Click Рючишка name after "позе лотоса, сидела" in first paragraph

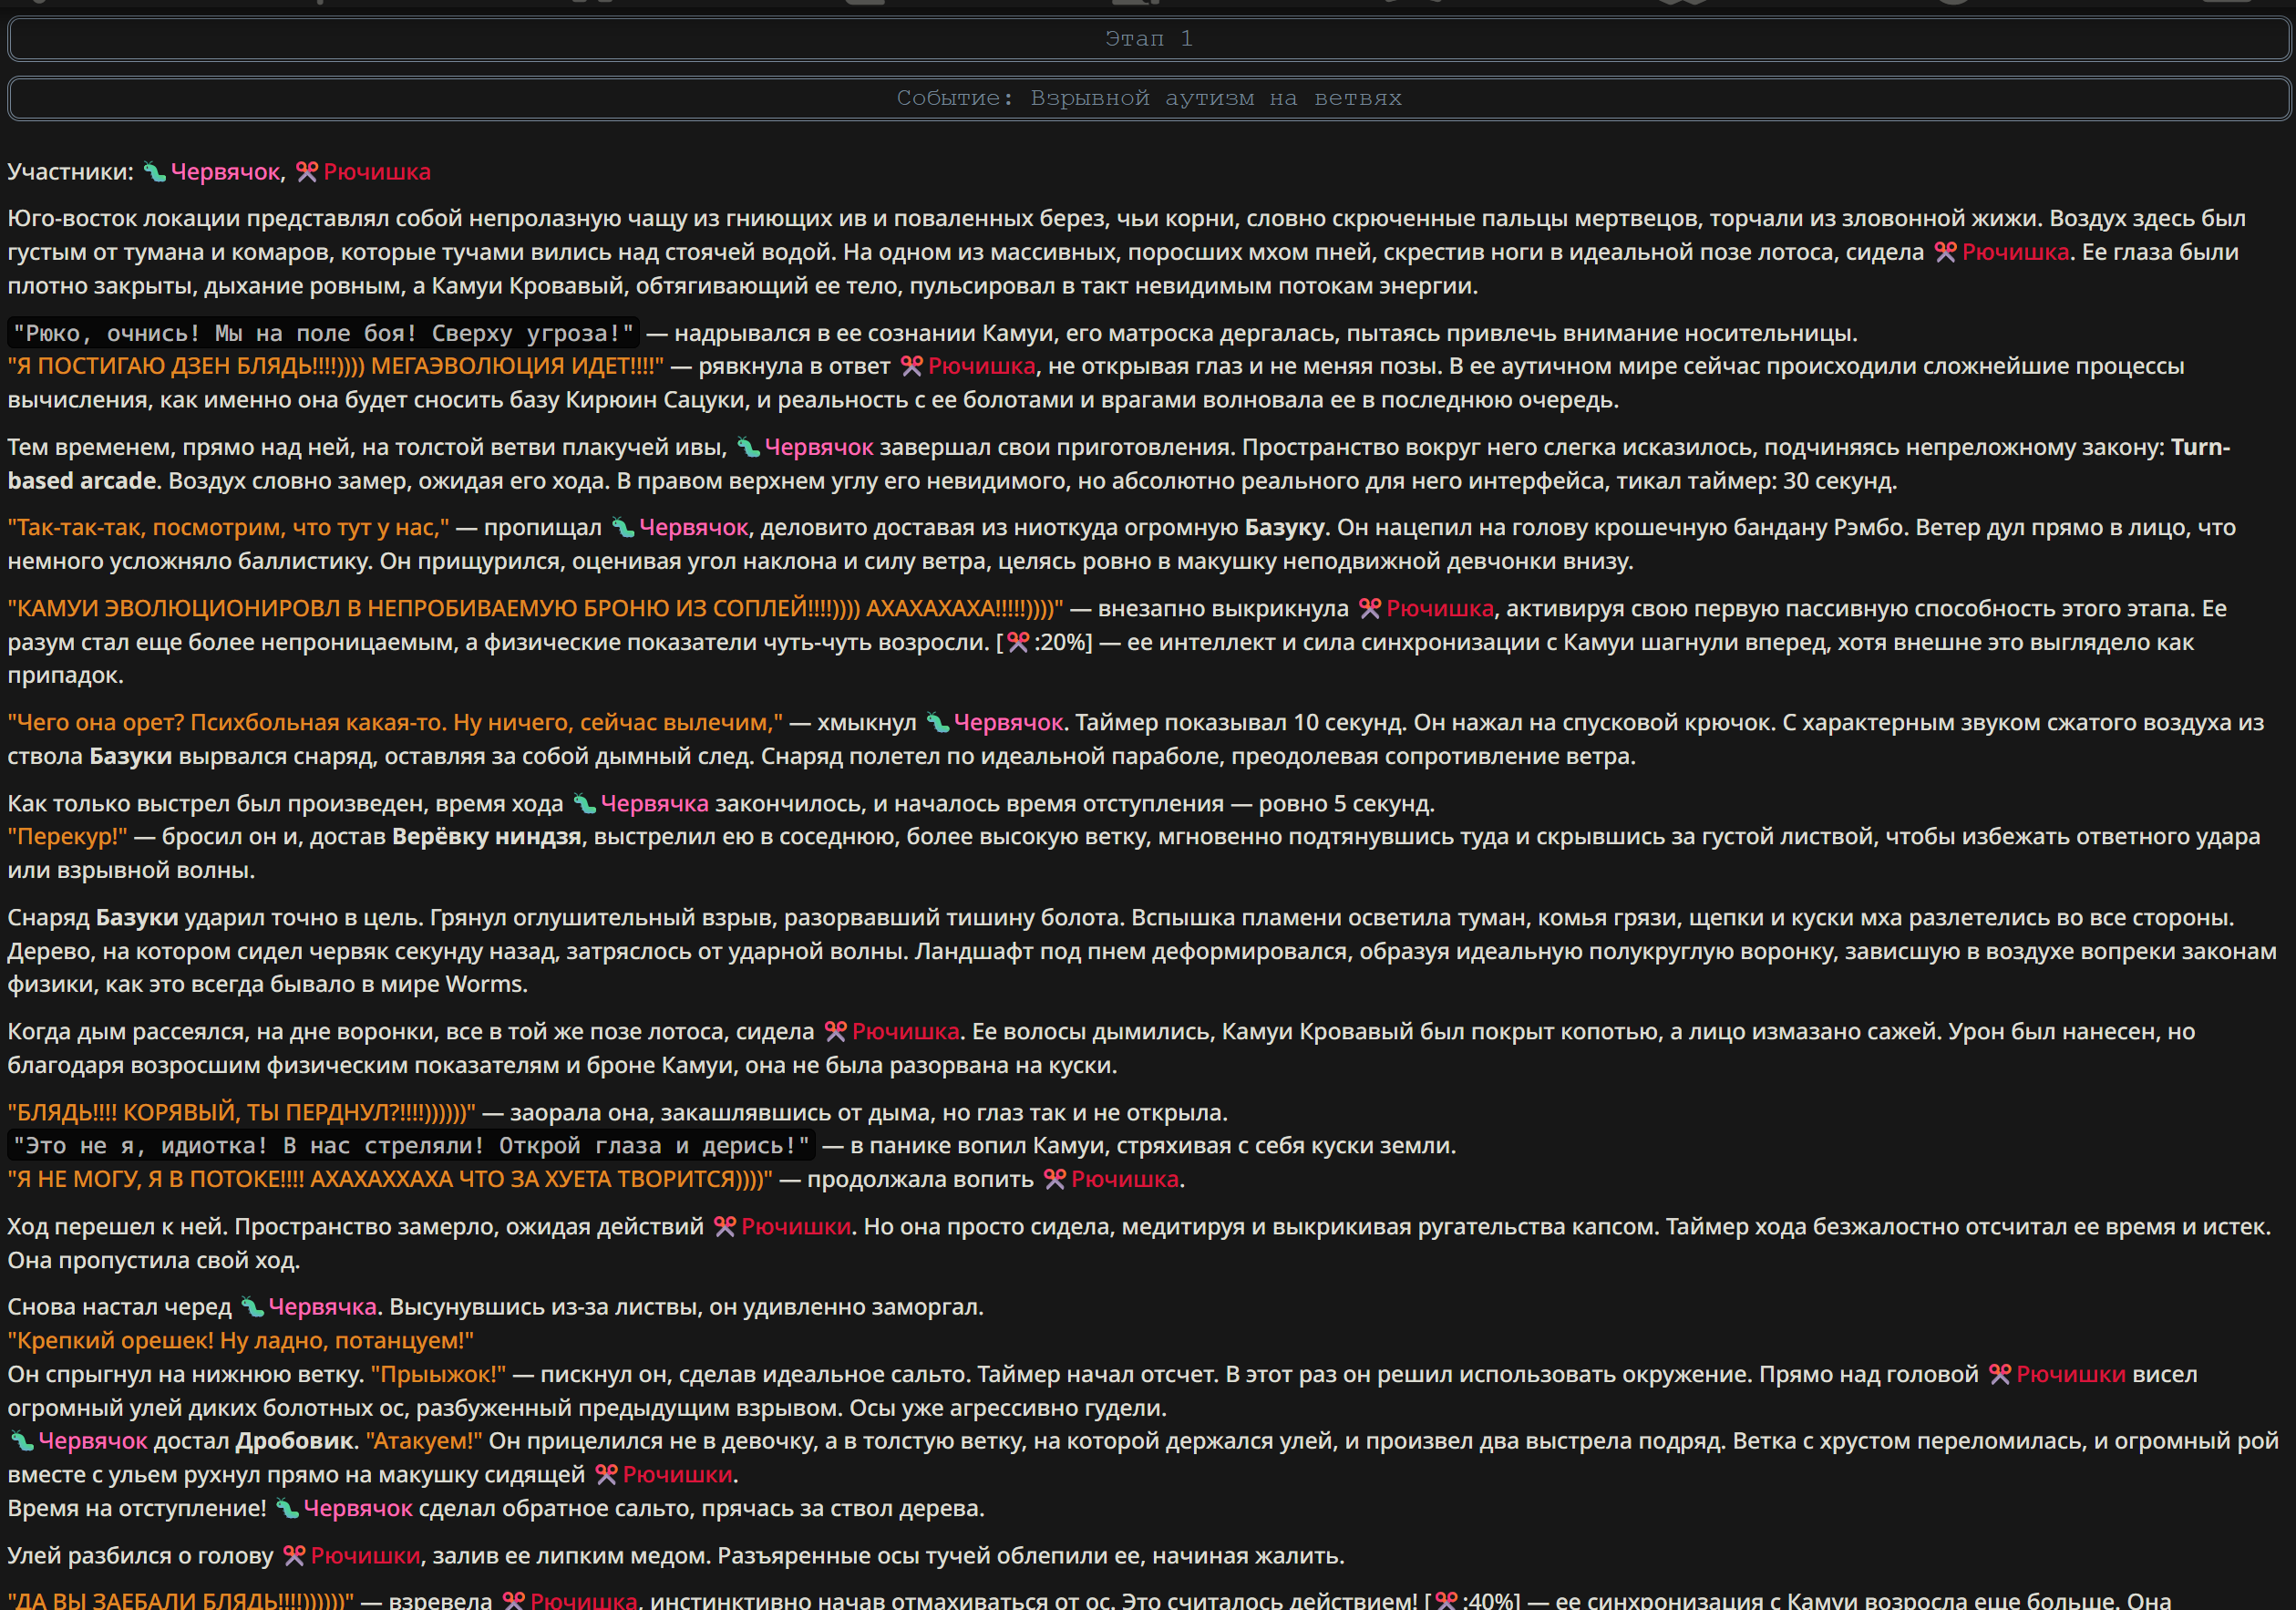pyautogui.click(x=2015, y=252)
